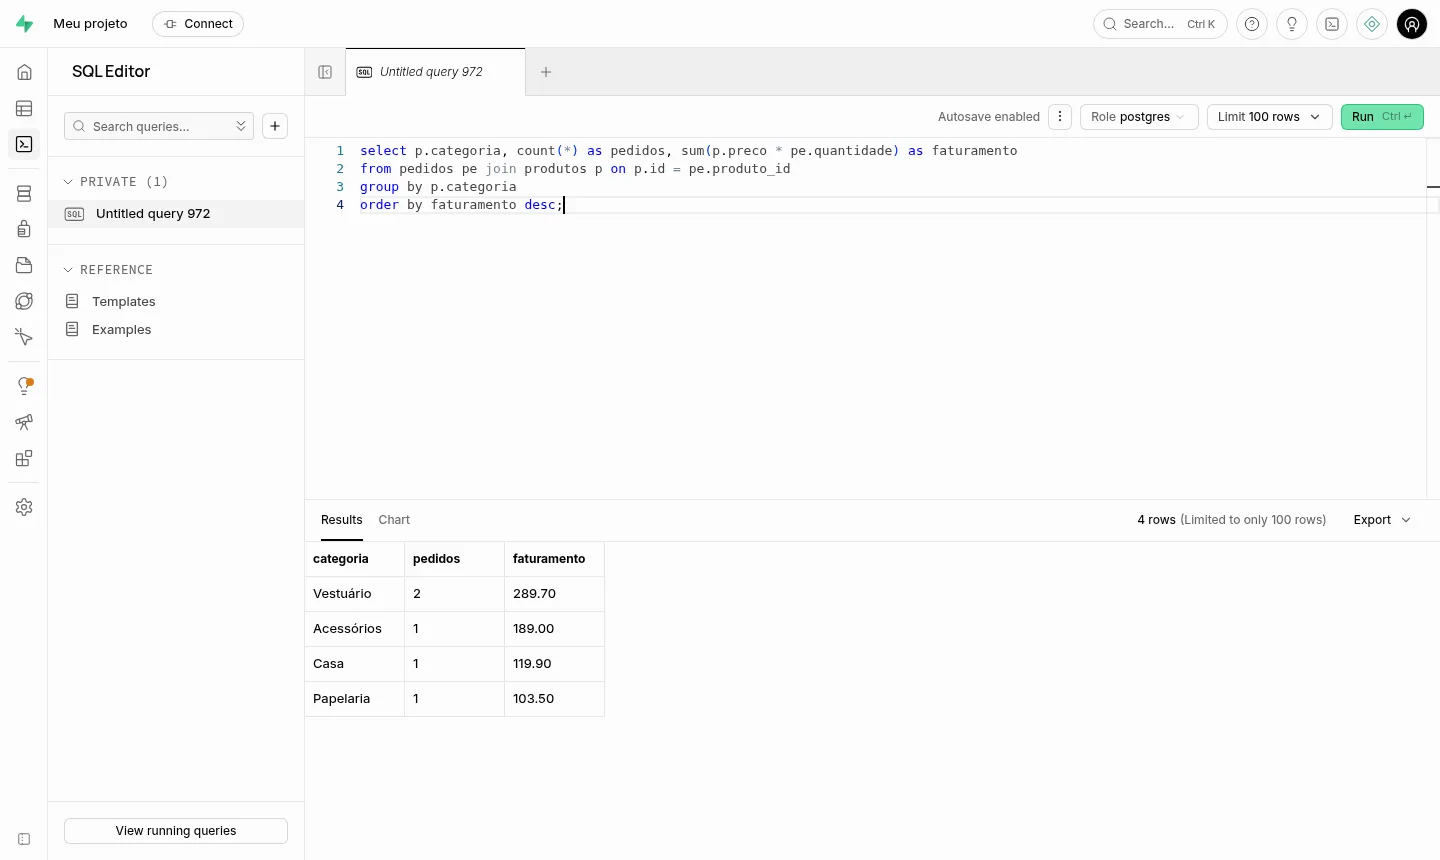
Task: Open the Storage sidebar icon
Action: coord(24,266)
